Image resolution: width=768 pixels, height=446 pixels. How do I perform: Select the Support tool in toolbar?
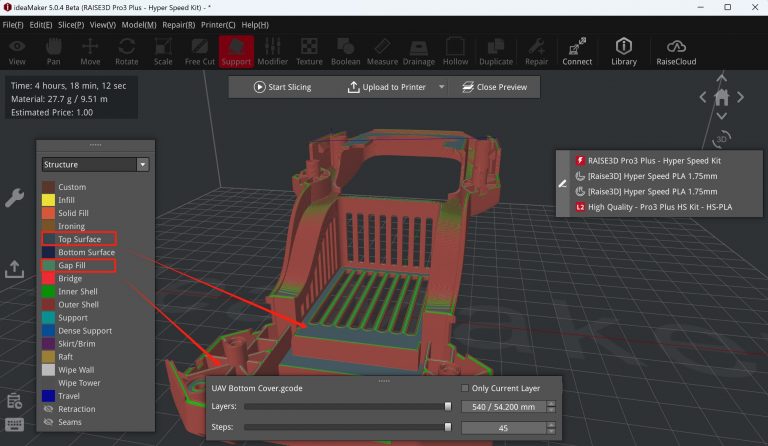point(236,52)
